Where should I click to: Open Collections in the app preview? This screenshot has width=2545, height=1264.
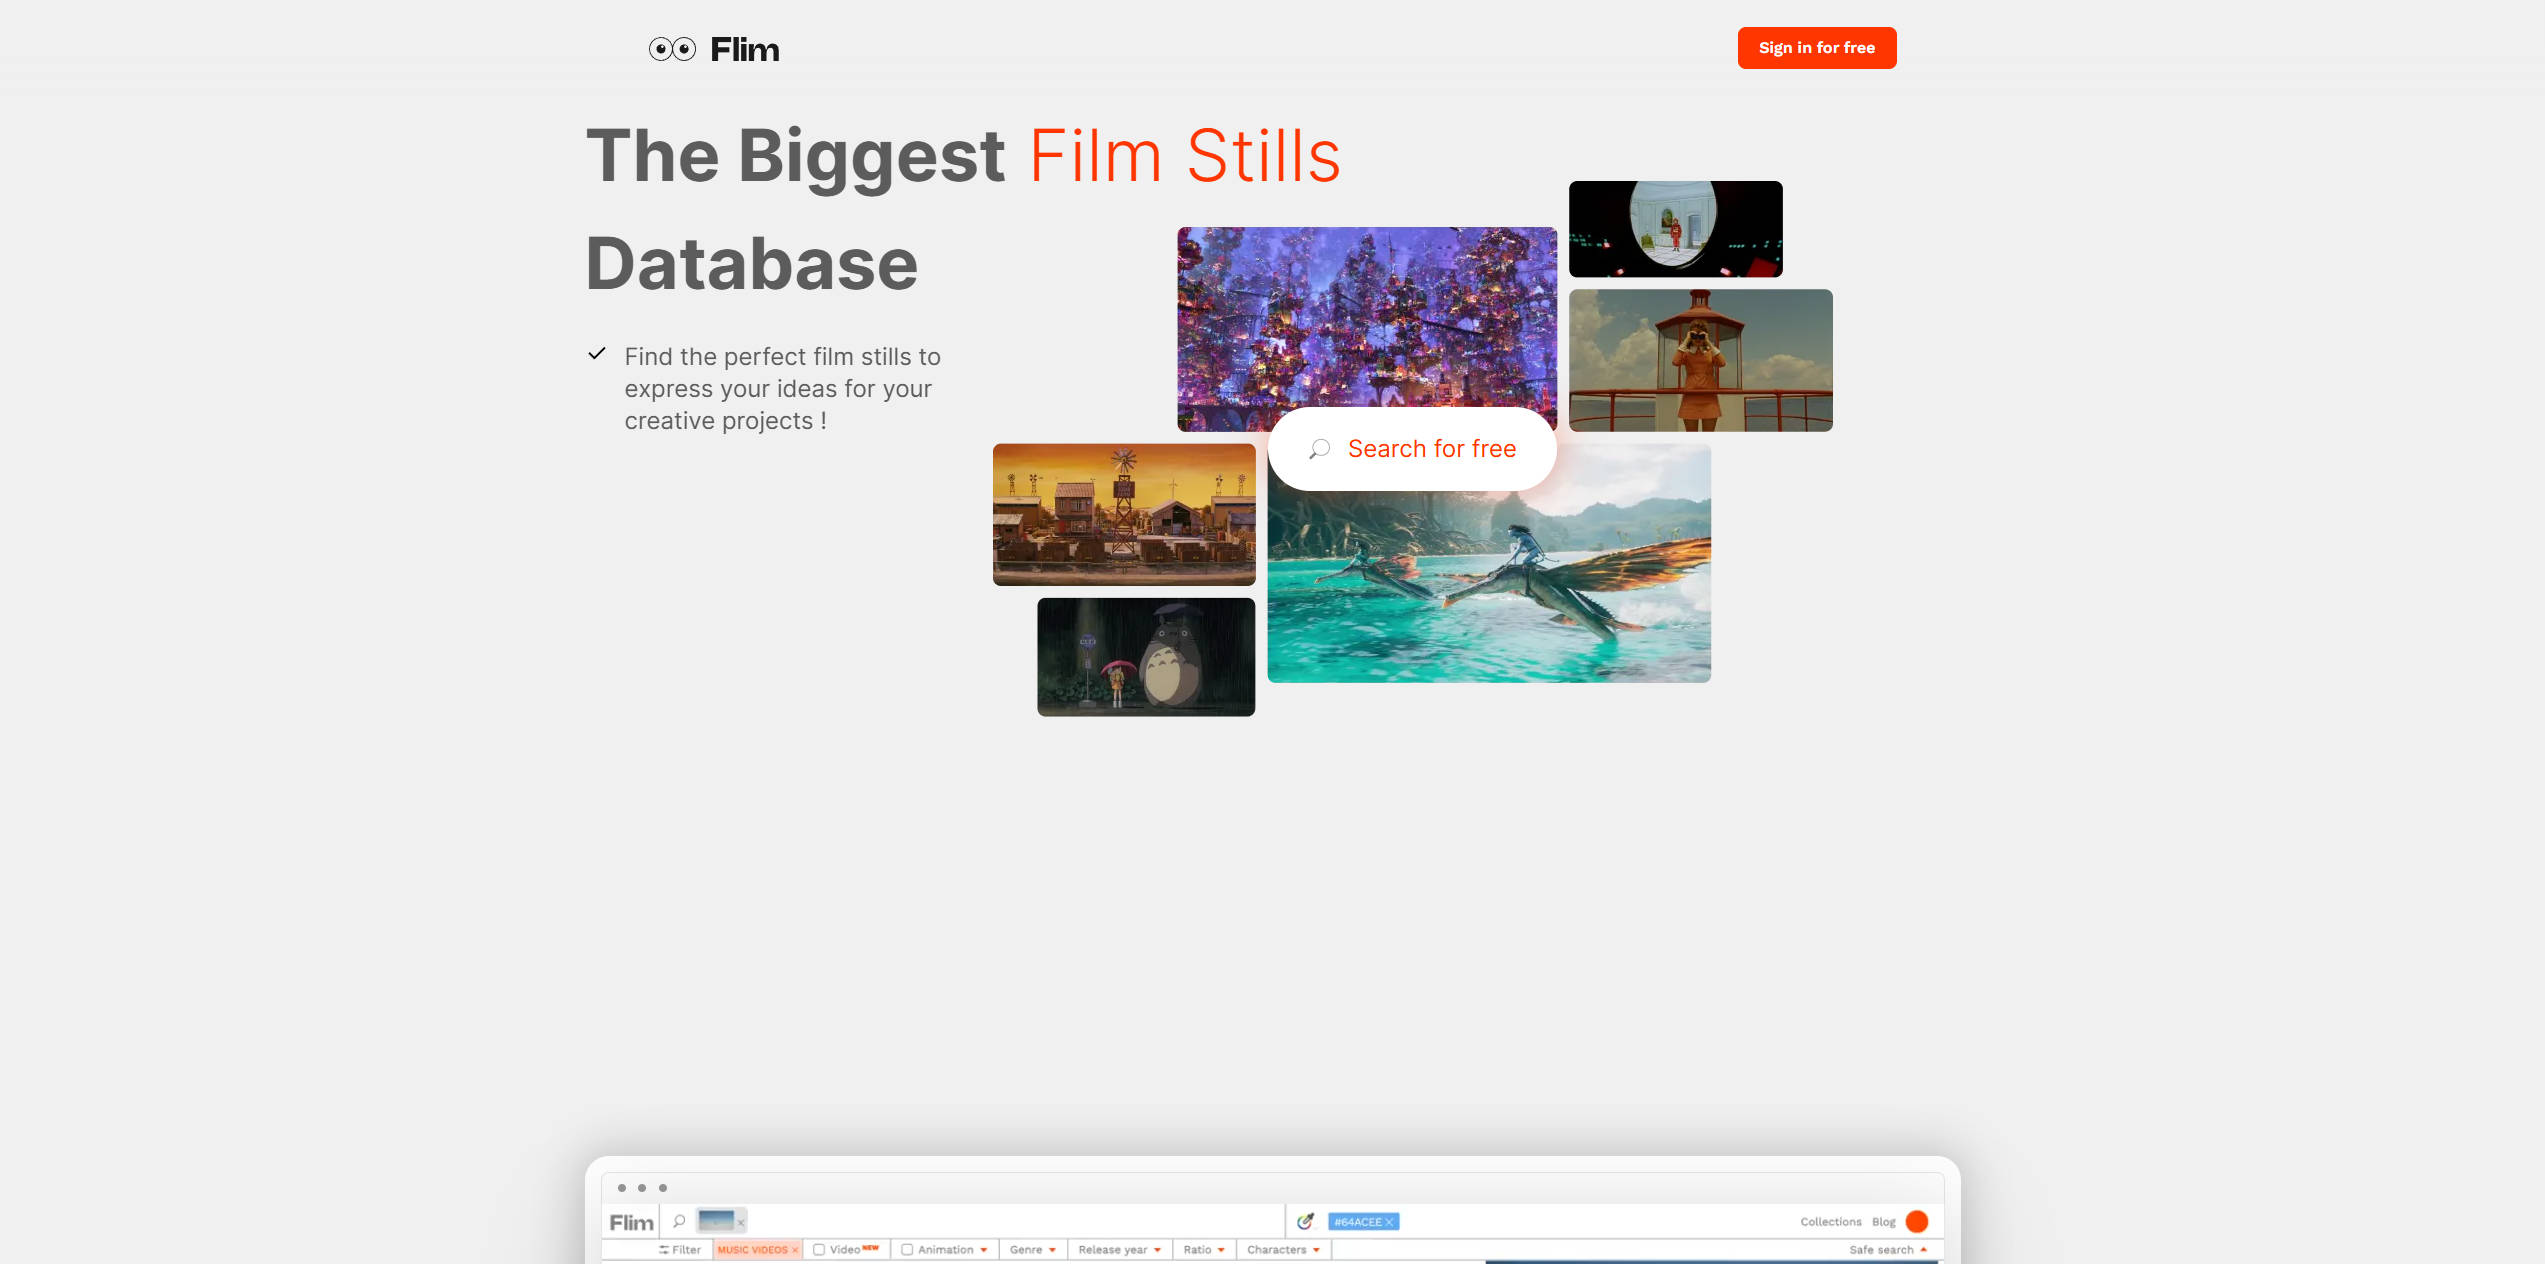(x=1830, y=1222)
